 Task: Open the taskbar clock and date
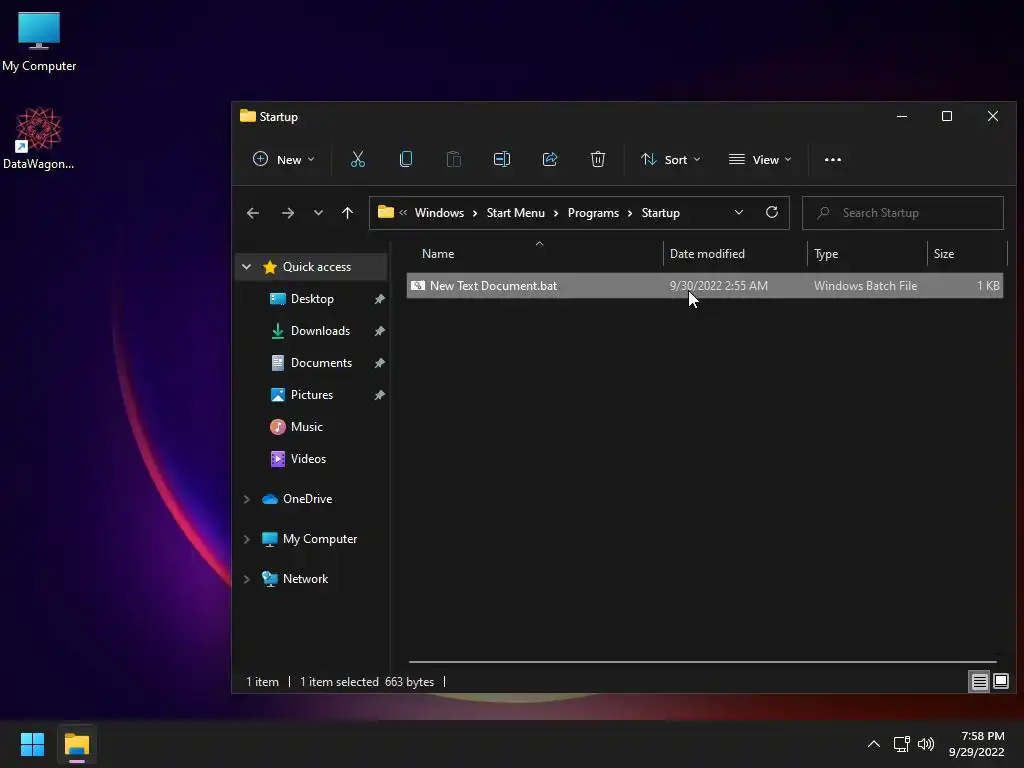tap(976, 744)
